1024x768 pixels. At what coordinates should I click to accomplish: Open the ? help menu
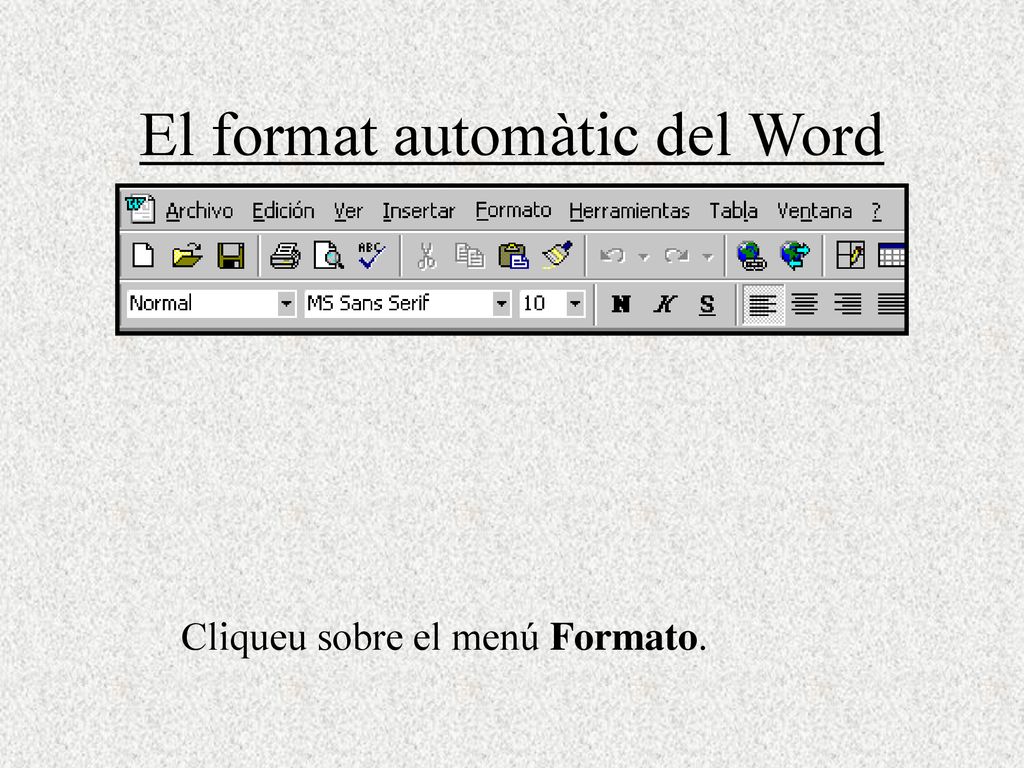point(876,211)
